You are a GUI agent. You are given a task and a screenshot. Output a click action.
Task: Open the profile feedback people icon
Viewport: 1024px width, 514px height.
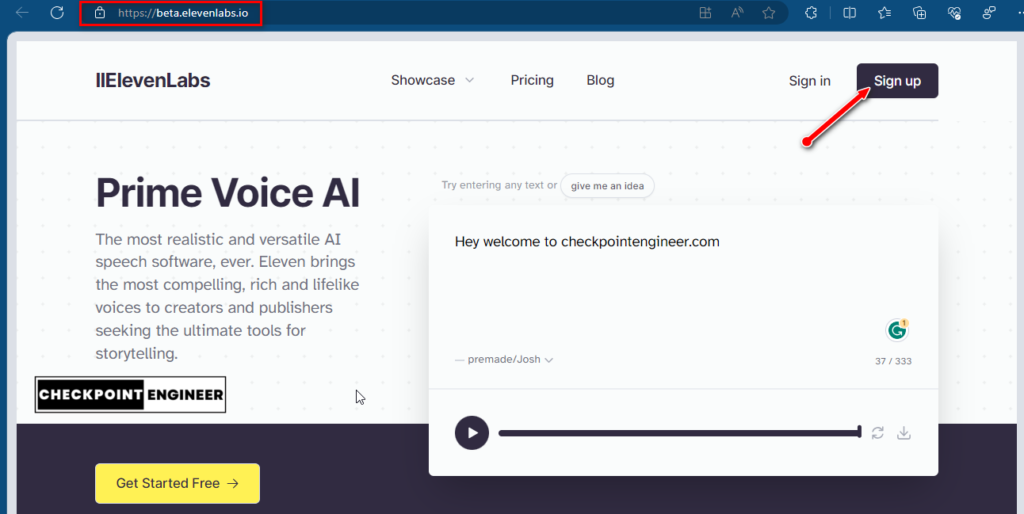tap(989, 13)
